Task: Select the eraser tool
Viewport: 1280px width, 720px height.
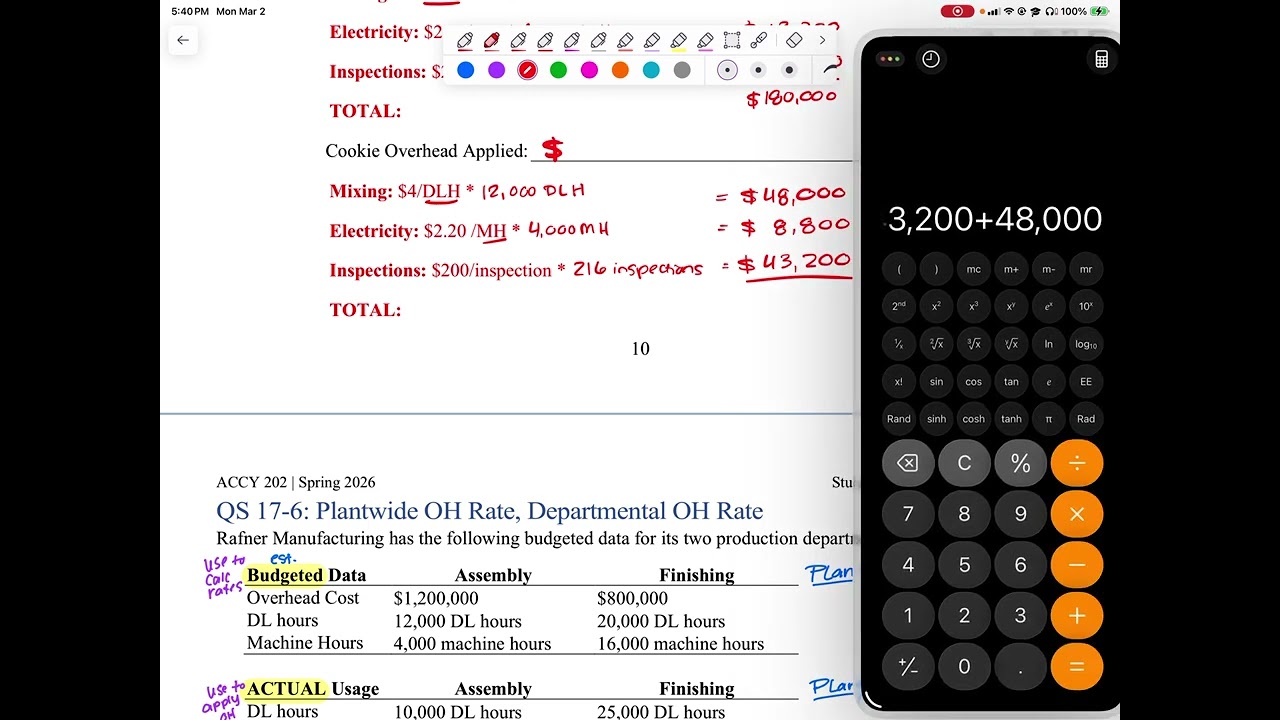Action: tap(794, 41)
